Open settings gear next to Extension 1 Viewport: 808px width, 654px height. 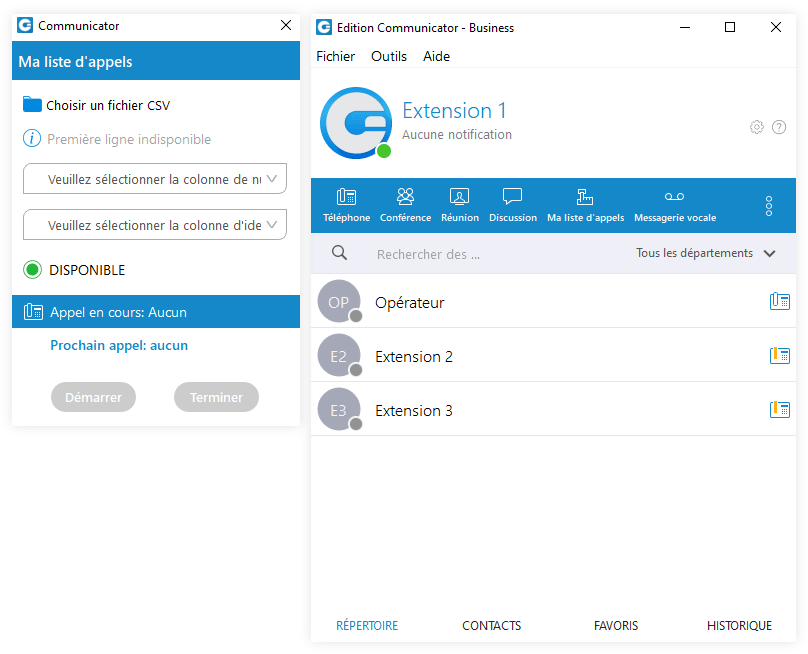[756, 127]
